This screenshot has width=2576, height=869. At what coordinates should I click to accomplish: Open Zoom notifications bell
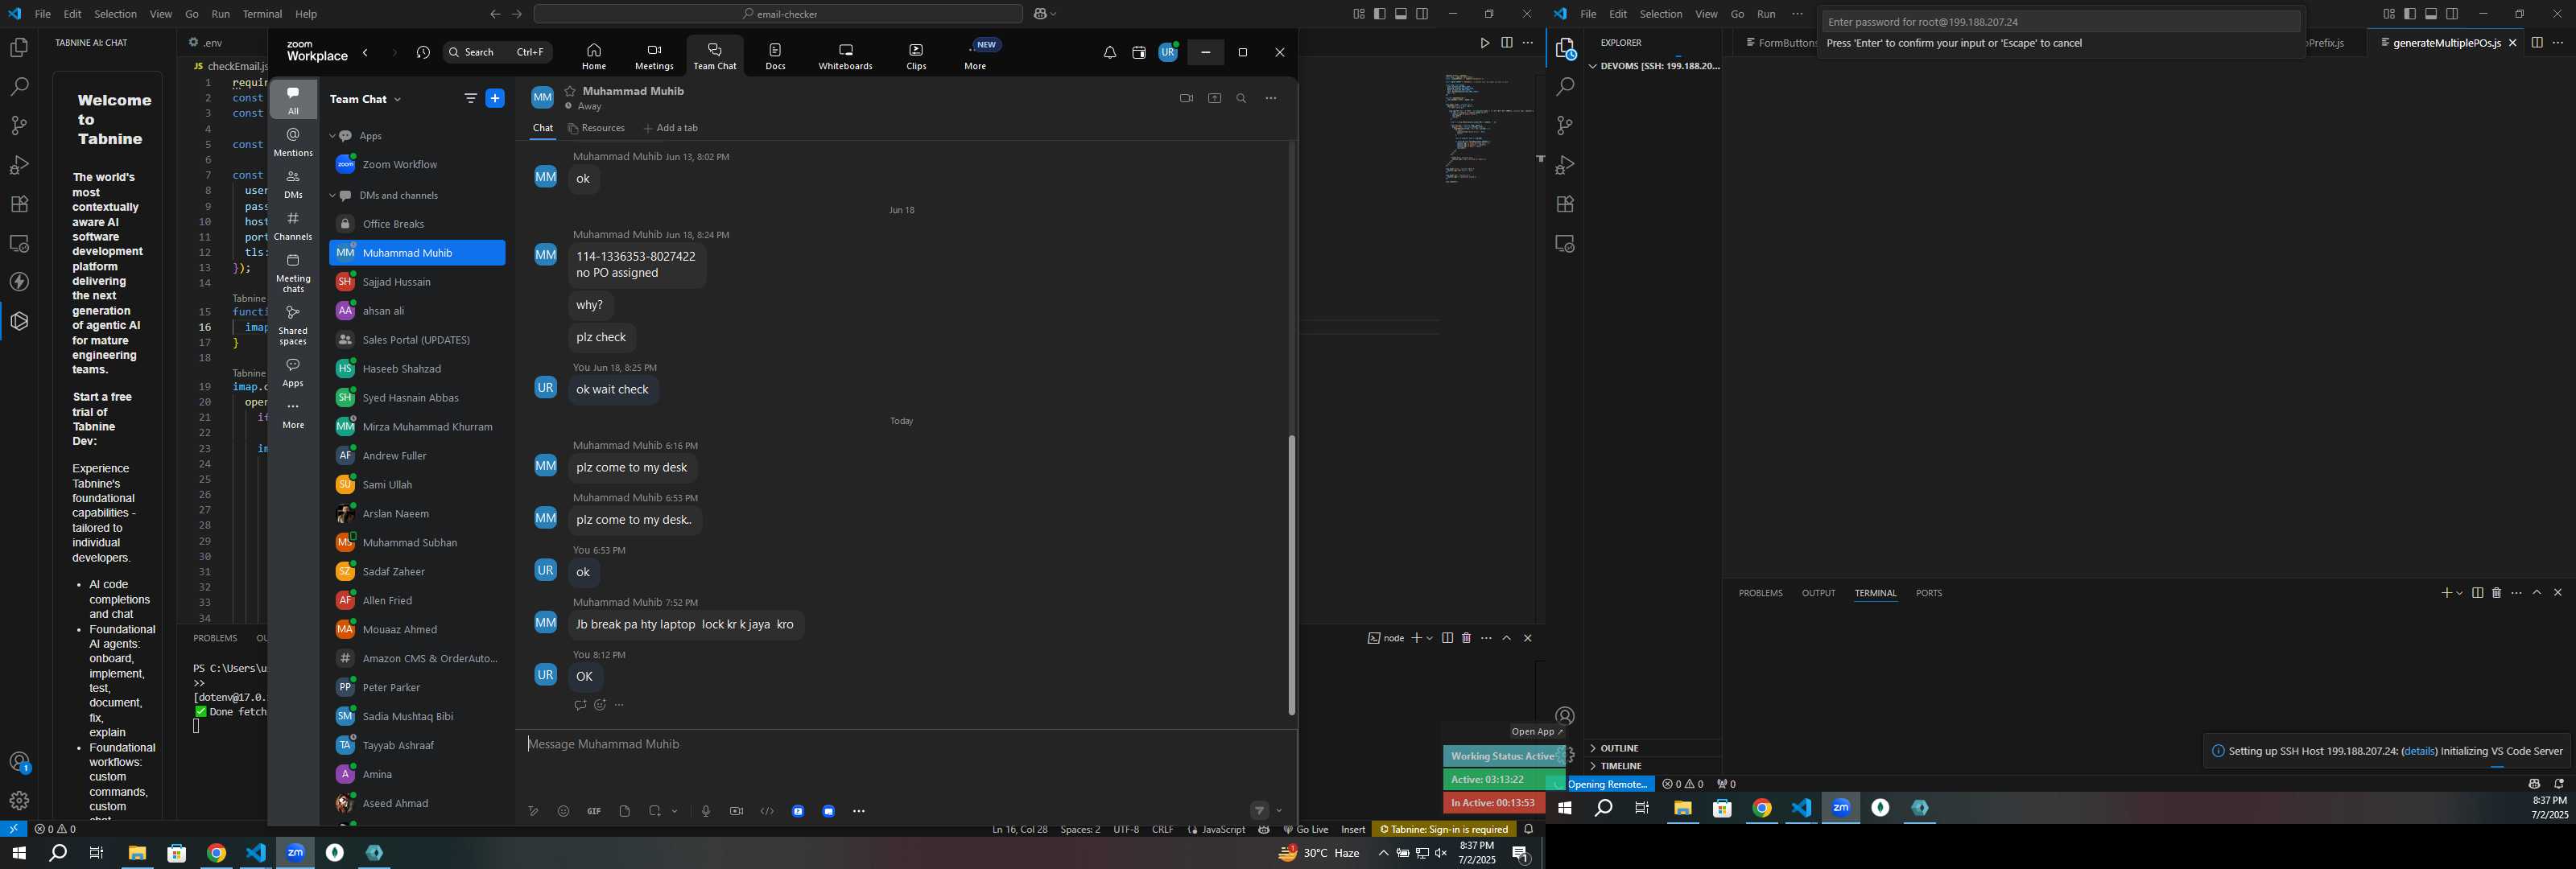coord(1110,53)
